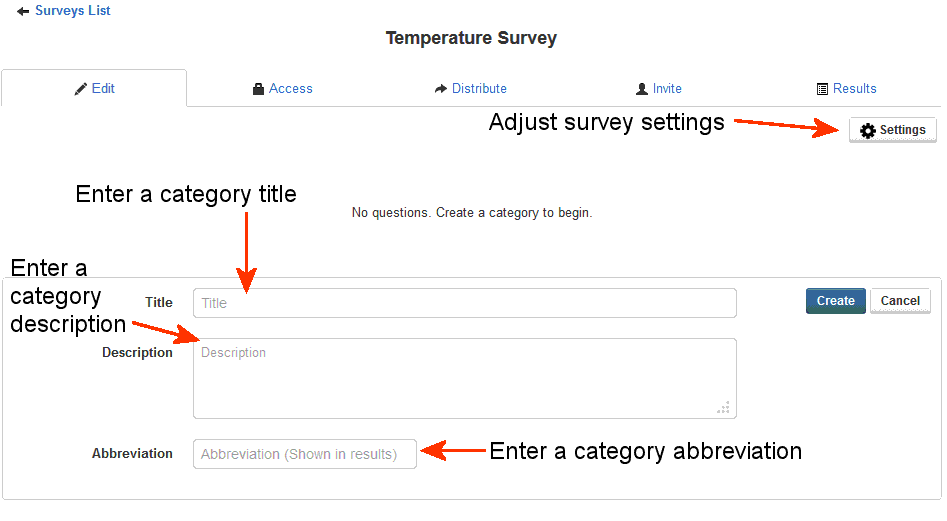Screen dimensions: 947x521
Task: Click the Abbreviation input field
Action: (x=305, y=454)
